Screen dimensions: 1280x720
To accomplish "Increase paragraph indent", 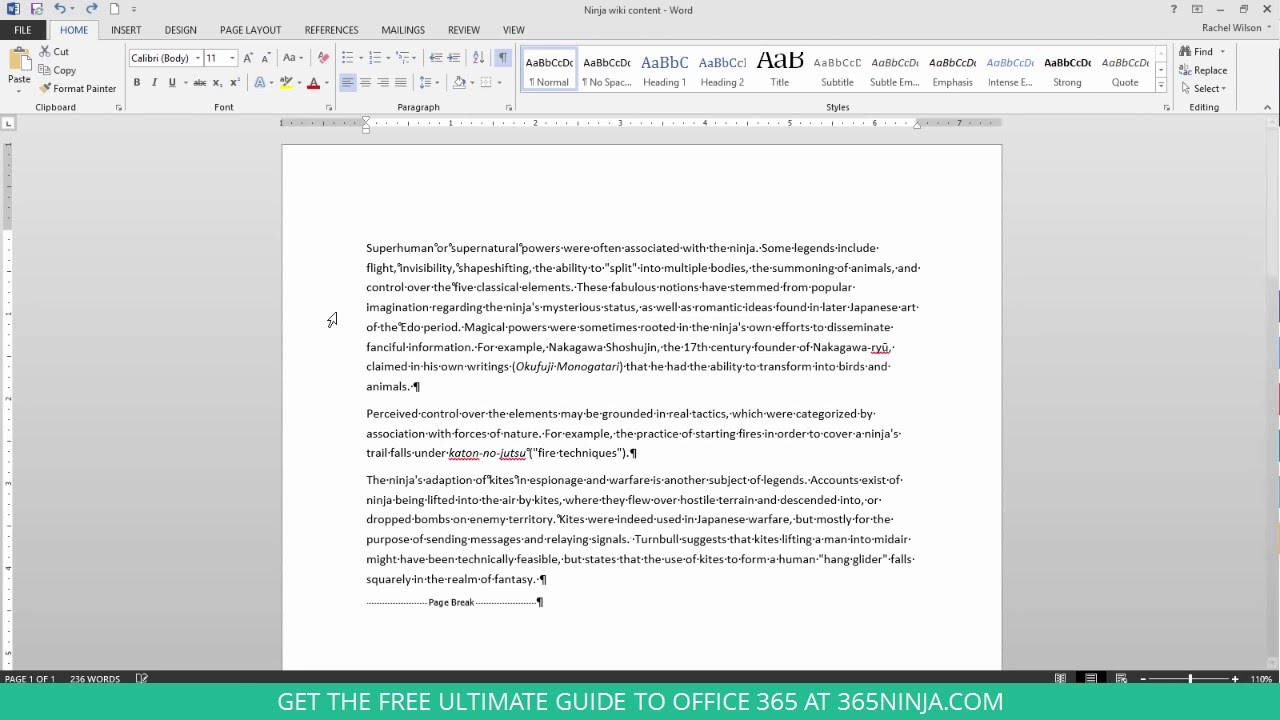I will pyautogui.click(x=454, y=58).
